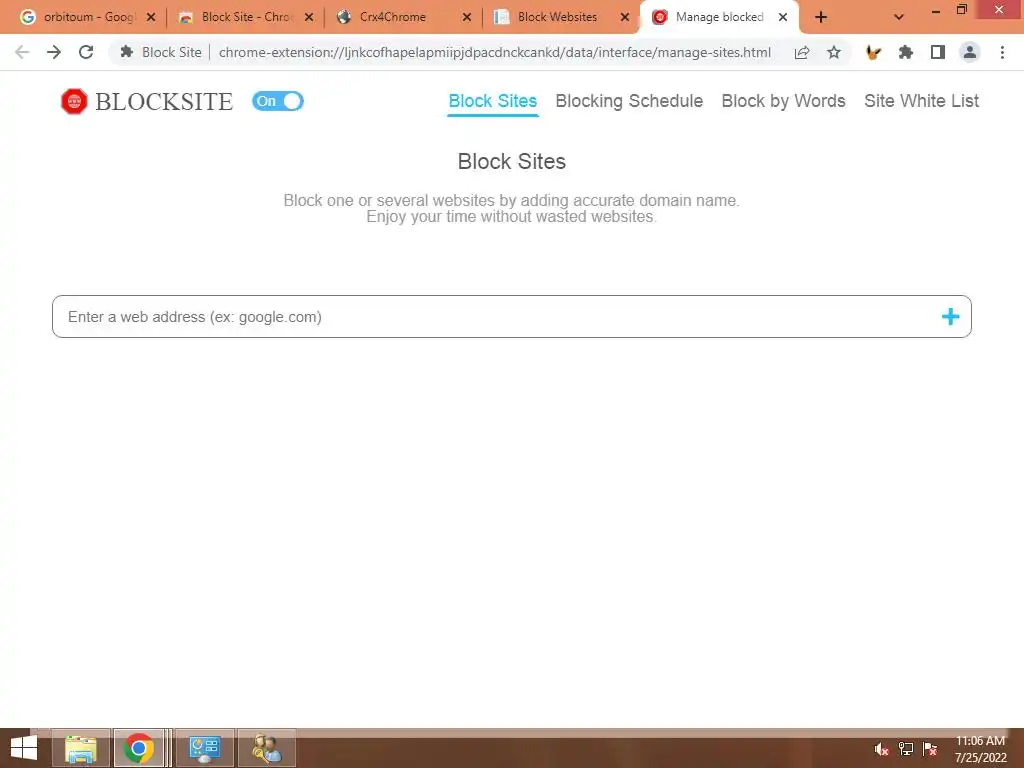Image resolution: width=1024 pixels, height=768 pixels.
Task: Click the Block Site extension puzzle chip
Action: pyautogui.click(x=161, y=52)
